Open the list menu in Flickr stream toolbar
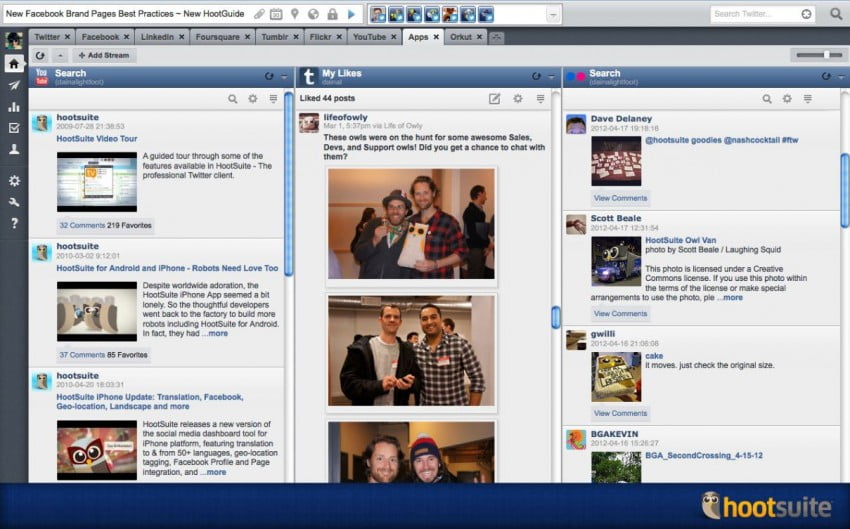Screen dimensions: 850x529 808,99
